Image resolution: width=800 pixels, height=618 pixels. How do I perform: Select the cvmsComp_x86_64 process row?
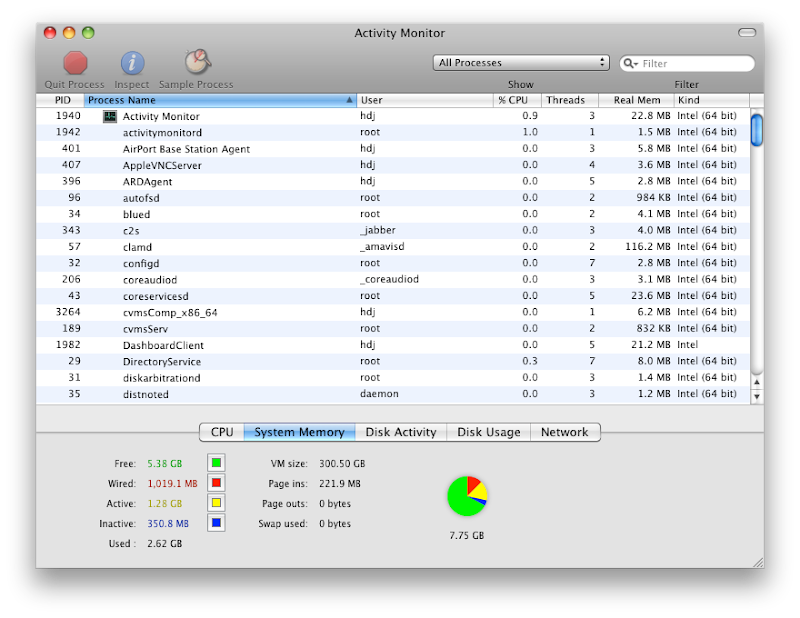coord(393,312)
